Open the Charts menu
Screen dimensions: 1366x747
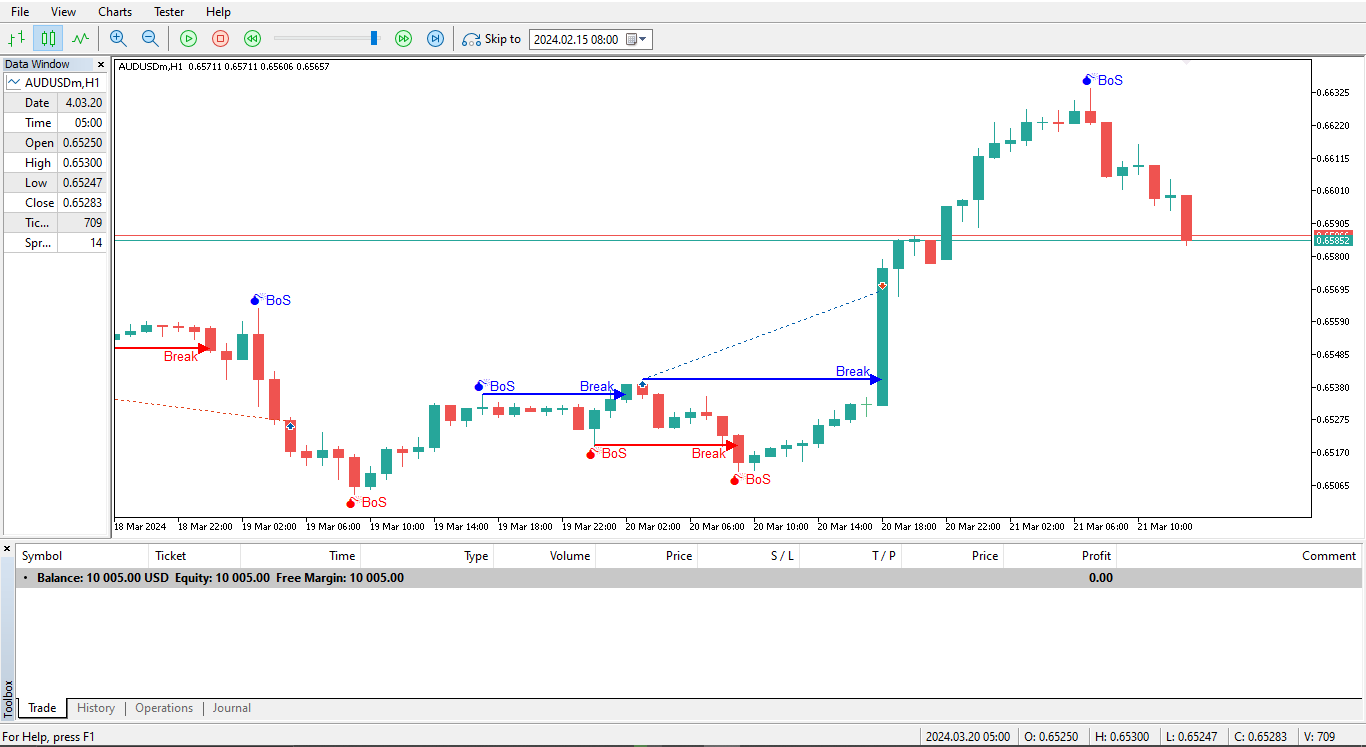[114, 11]
